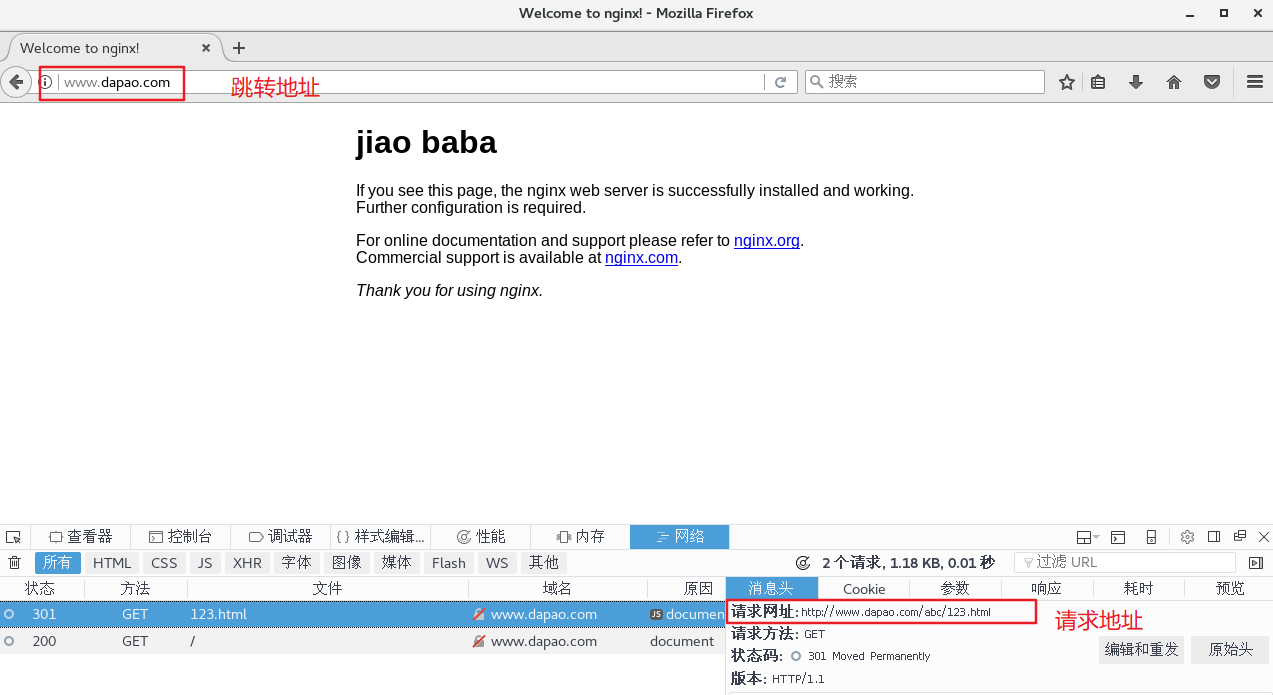The height and width of the screenshot is (695, 1273).
Task: Bookmark this page with the star icon
Action: click(x=1067, y=82)
